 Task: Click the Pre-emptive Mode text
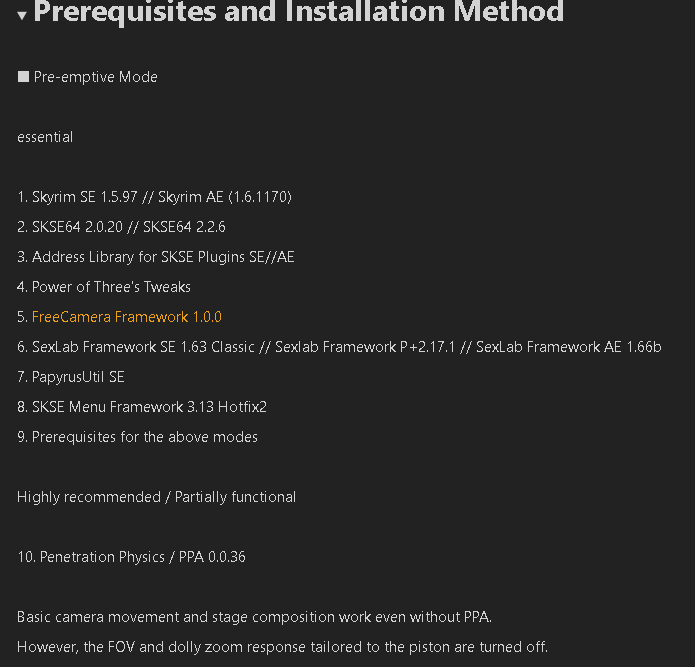(x=96, y=77)
